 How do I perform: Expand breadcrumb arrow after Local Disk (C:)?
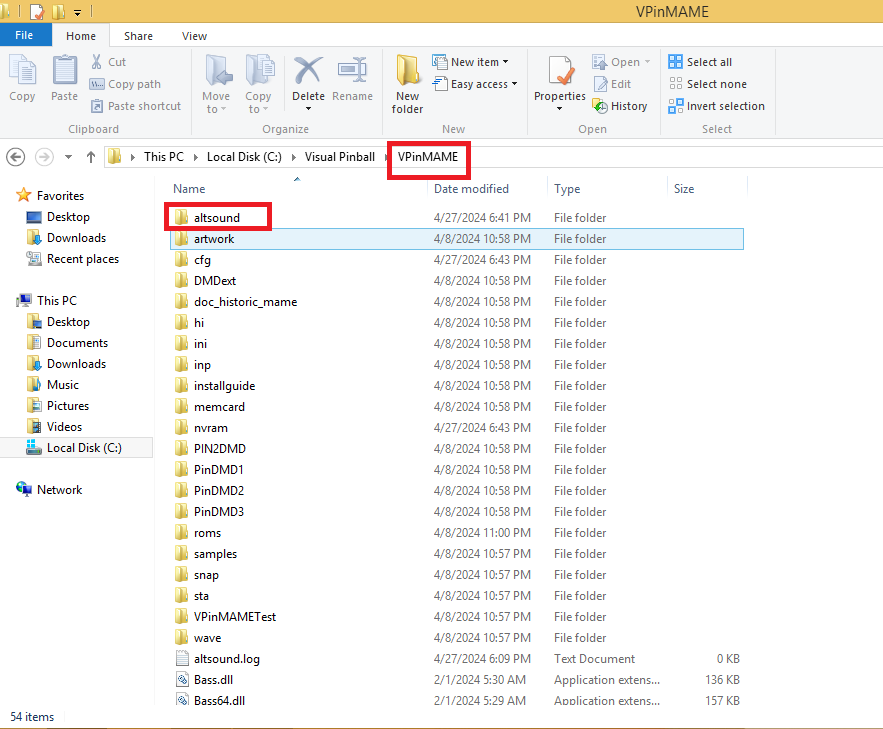pyautogui.click(x=293, y=157)
